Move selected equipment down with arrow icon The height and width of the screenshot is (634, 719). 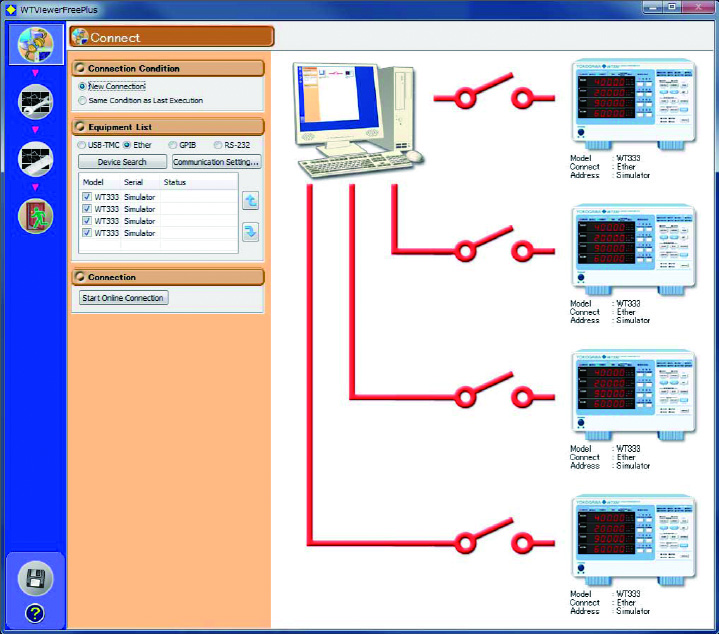(x=250, y=232)
